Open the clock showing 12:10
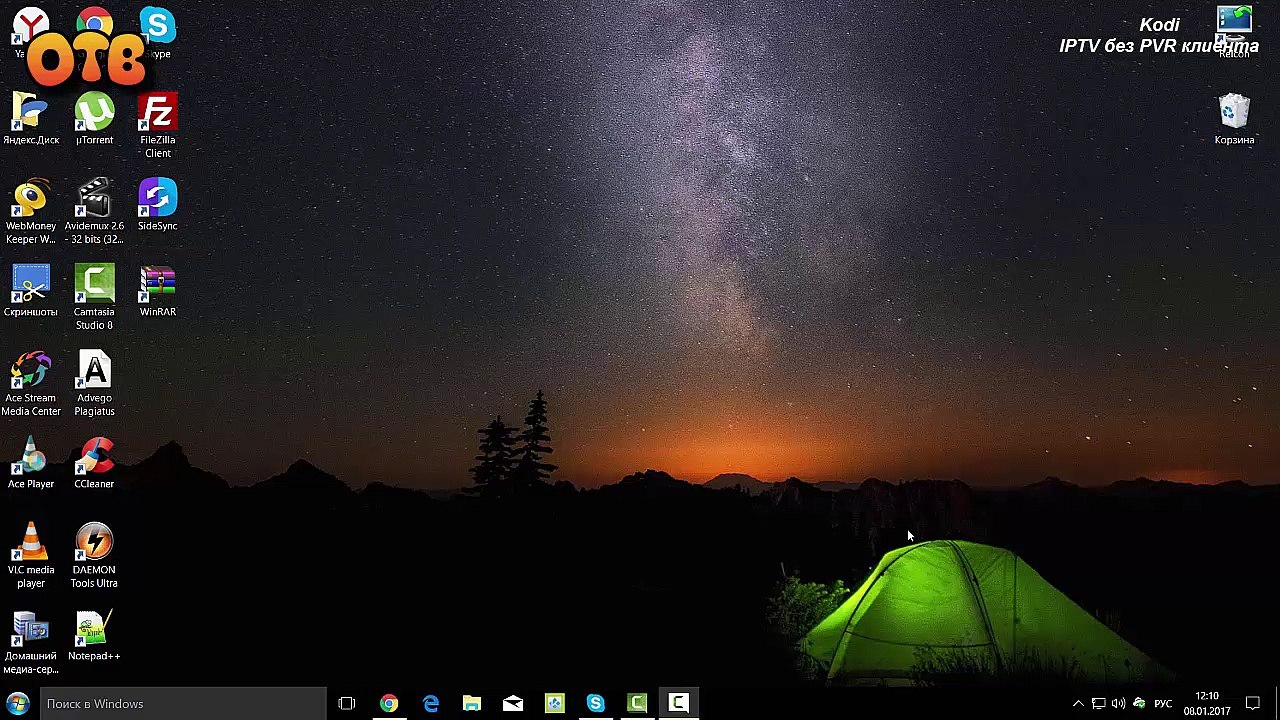Viewport: 1280px width, 720px height. [x=1207, y=704]
